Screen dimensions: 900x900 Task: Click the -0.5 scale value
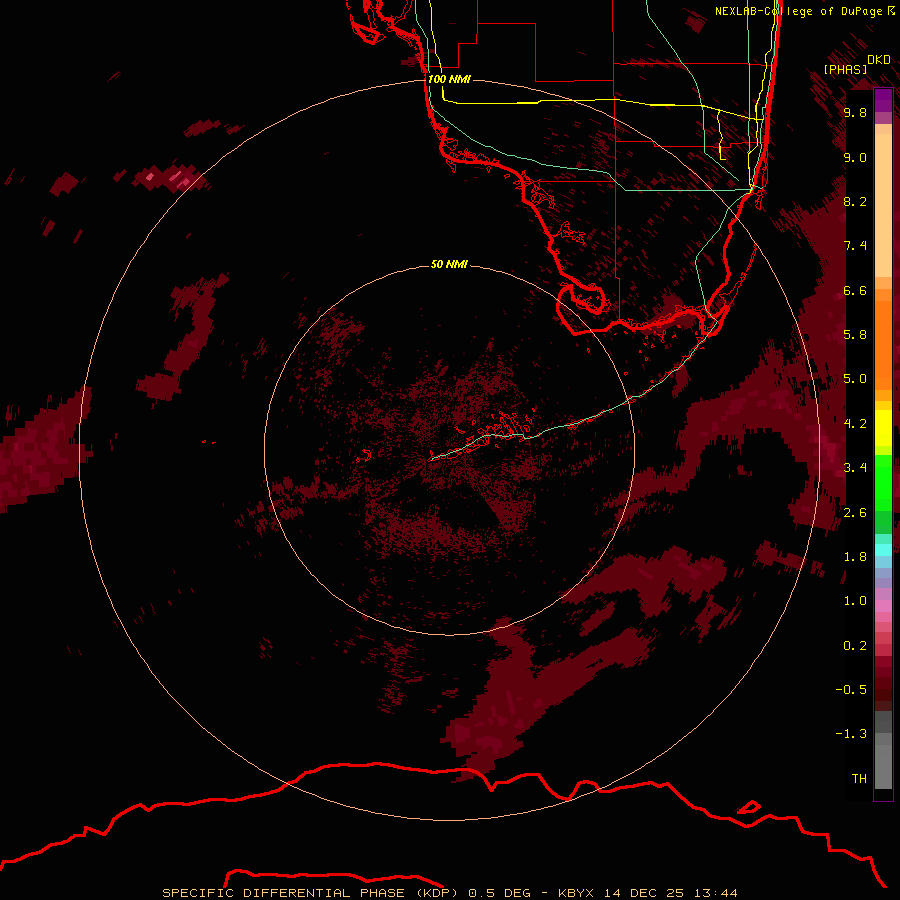click(851, 690)
